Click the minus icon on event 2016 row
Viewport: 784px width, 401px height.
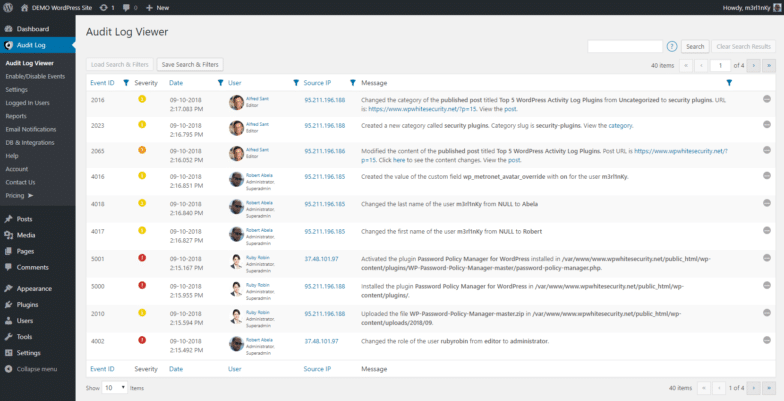(x=766, y=99)
